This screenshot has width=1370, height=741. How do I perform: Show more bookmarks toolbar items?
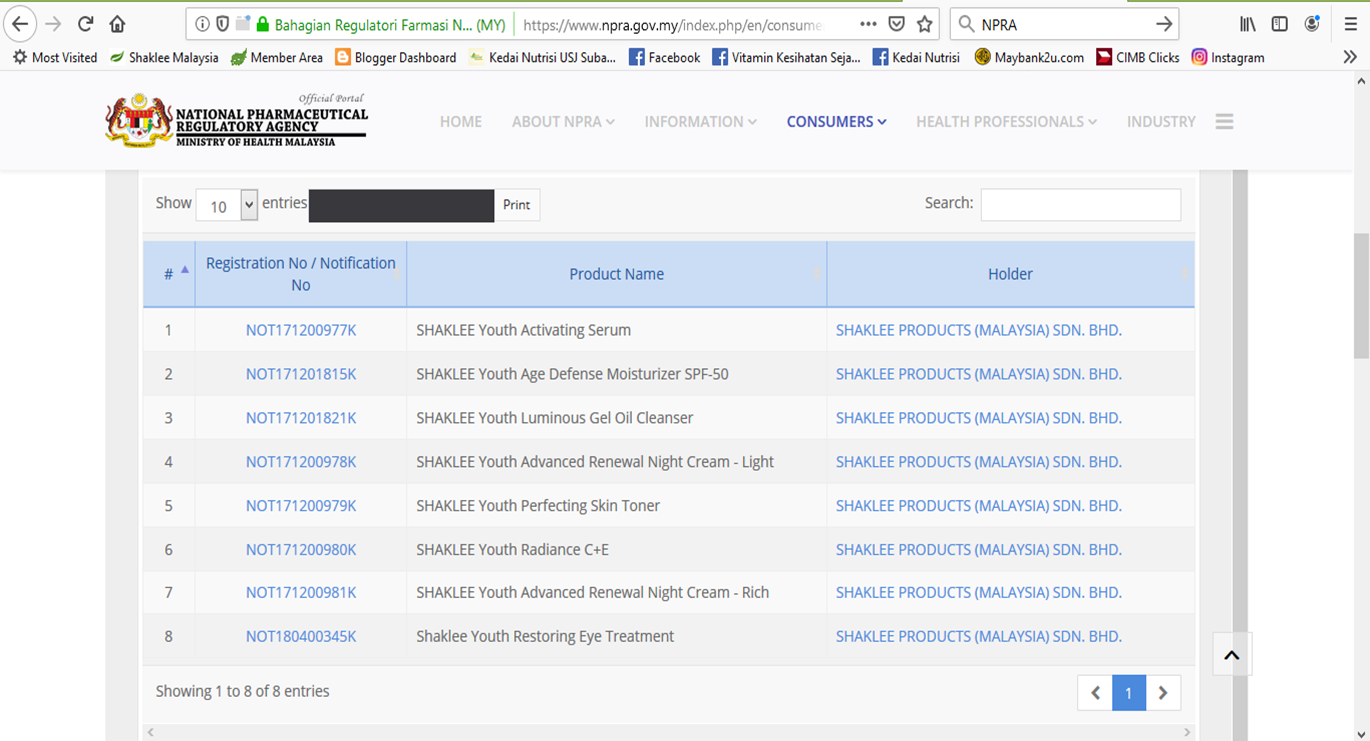click(x=1350, y=57)
